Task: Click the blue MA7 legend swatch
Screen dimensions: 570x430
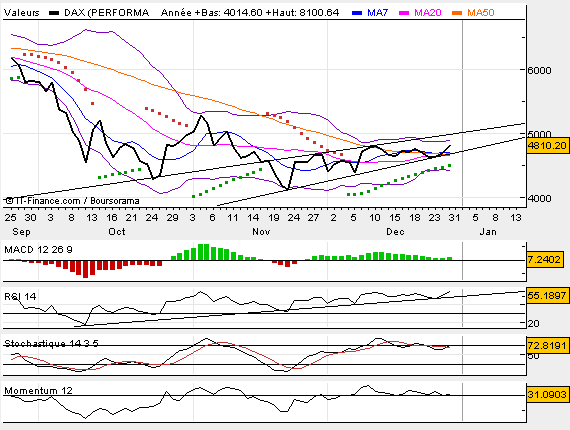Action: 357,13
